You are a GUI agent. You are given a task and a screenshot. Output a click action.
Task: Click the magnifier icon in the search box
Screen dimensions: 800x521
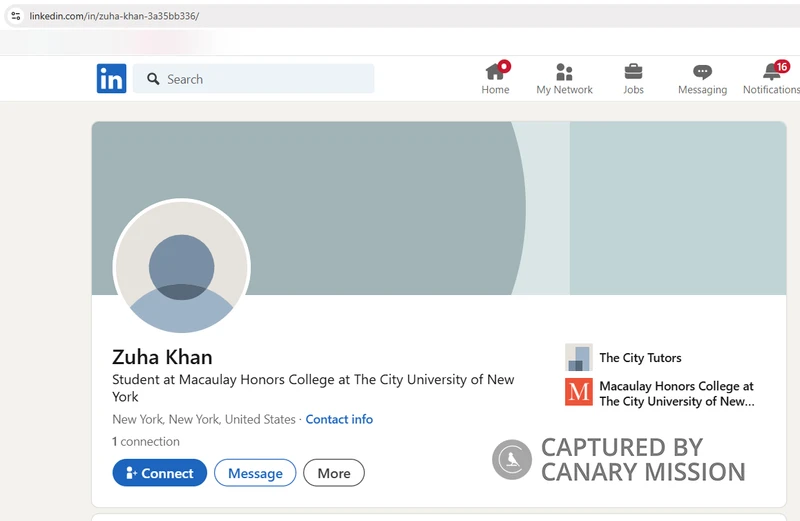tap(153, 79)
